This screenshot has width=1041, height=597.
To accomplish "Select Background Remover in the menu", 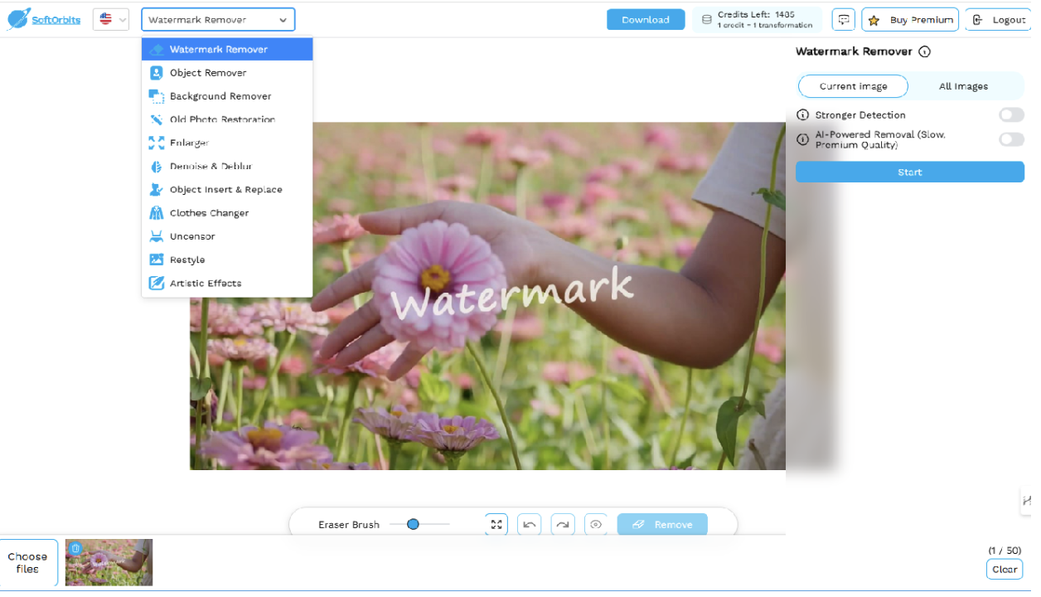I will pyautogui.click(x=220, y=96).
